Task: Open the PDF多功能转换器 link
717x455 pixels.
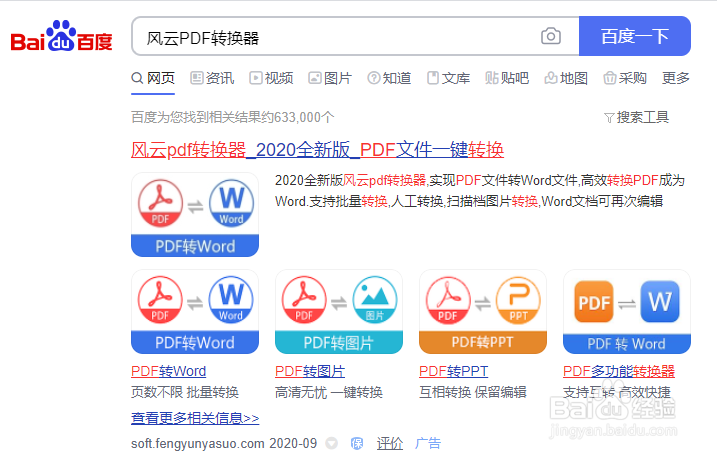Action: (x=619, y=371)
